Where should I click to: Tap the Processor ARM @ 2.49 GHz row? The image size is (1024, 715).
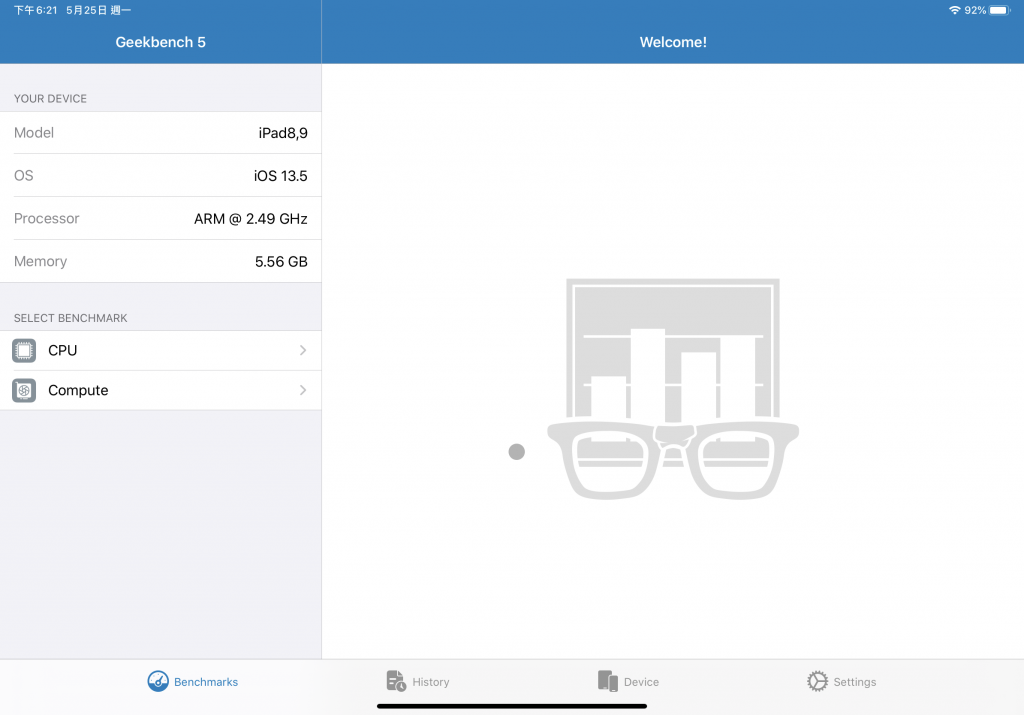[x=161, y=219]
